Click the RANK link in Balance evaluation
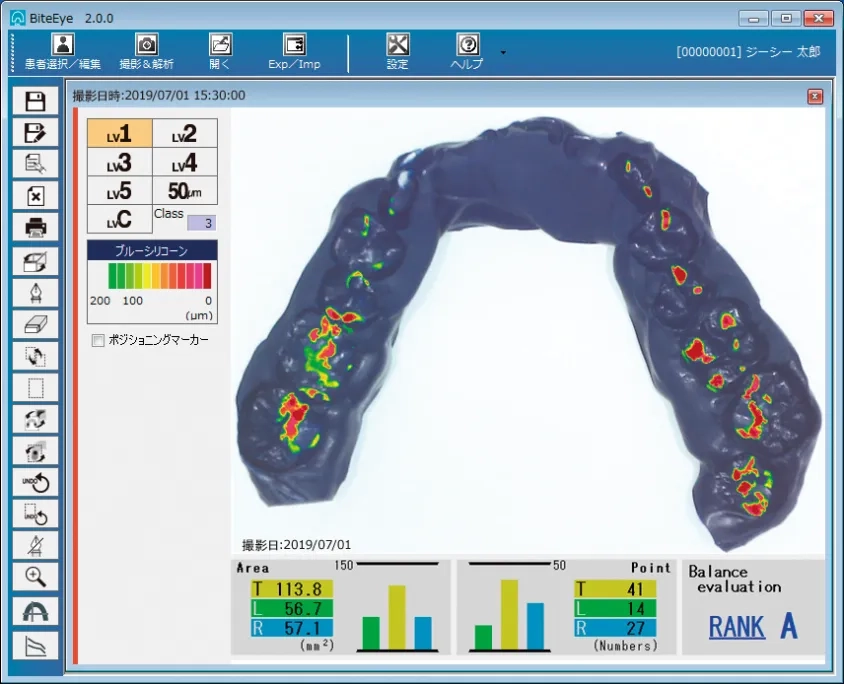This screenshot has width=844, height=684. coord(737,627)
